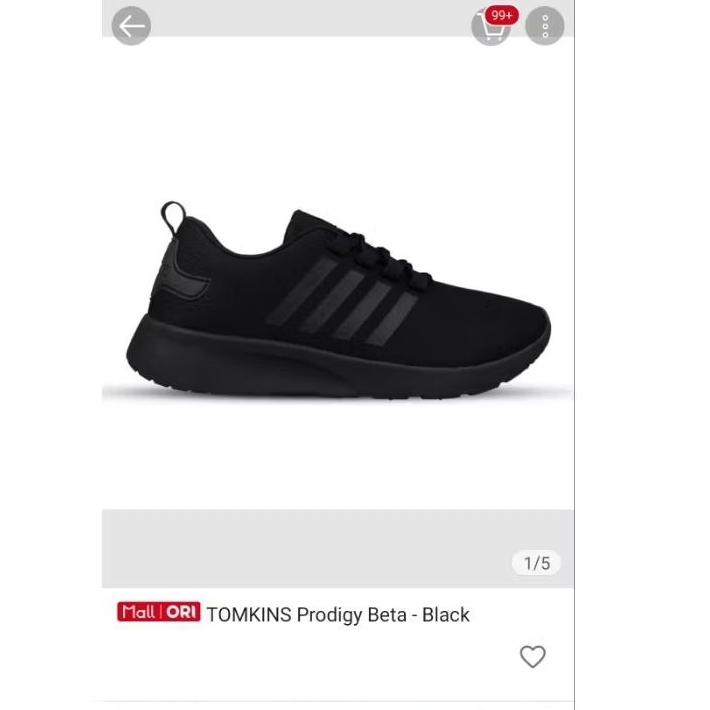
Task: Open the shopping cart
Action: point(491,28)
